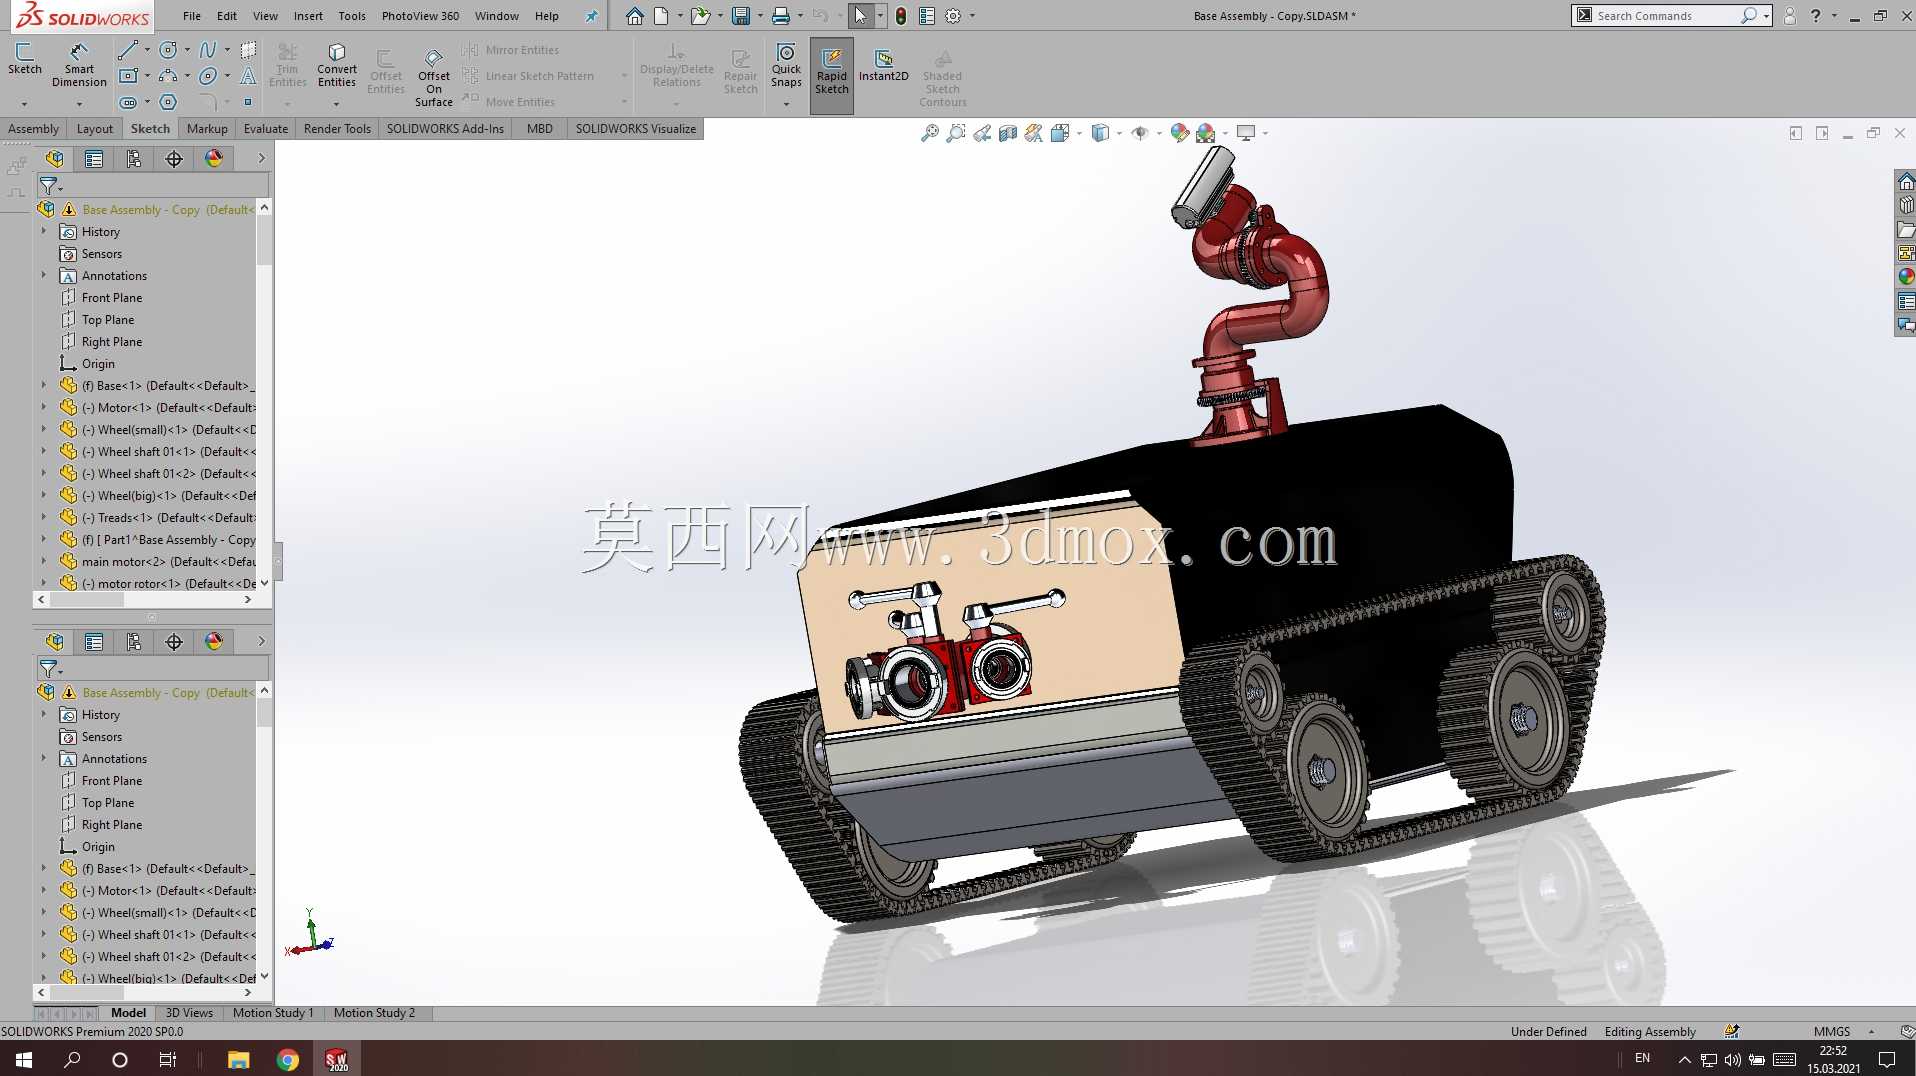Toggle Instant2D mode
1916x1076 pixels.
[883, 64]
